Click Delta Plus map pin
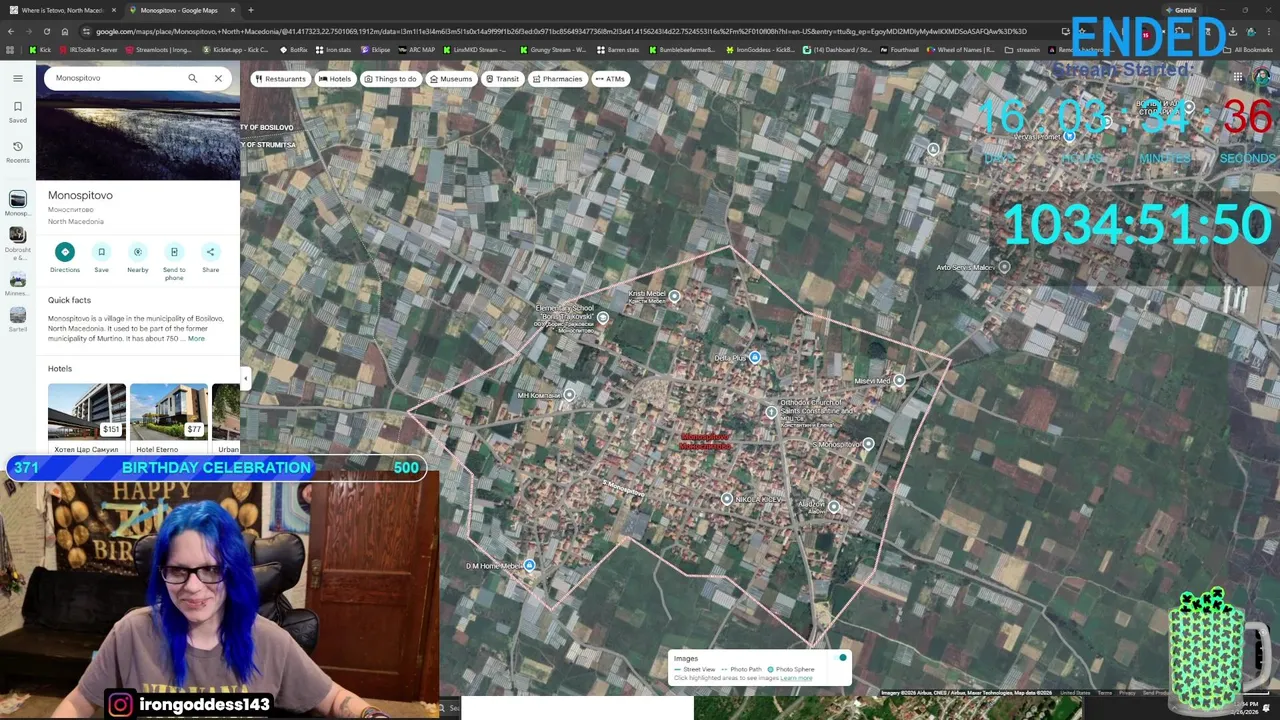This screenshot has height=720, width=1280. [755, 357]
